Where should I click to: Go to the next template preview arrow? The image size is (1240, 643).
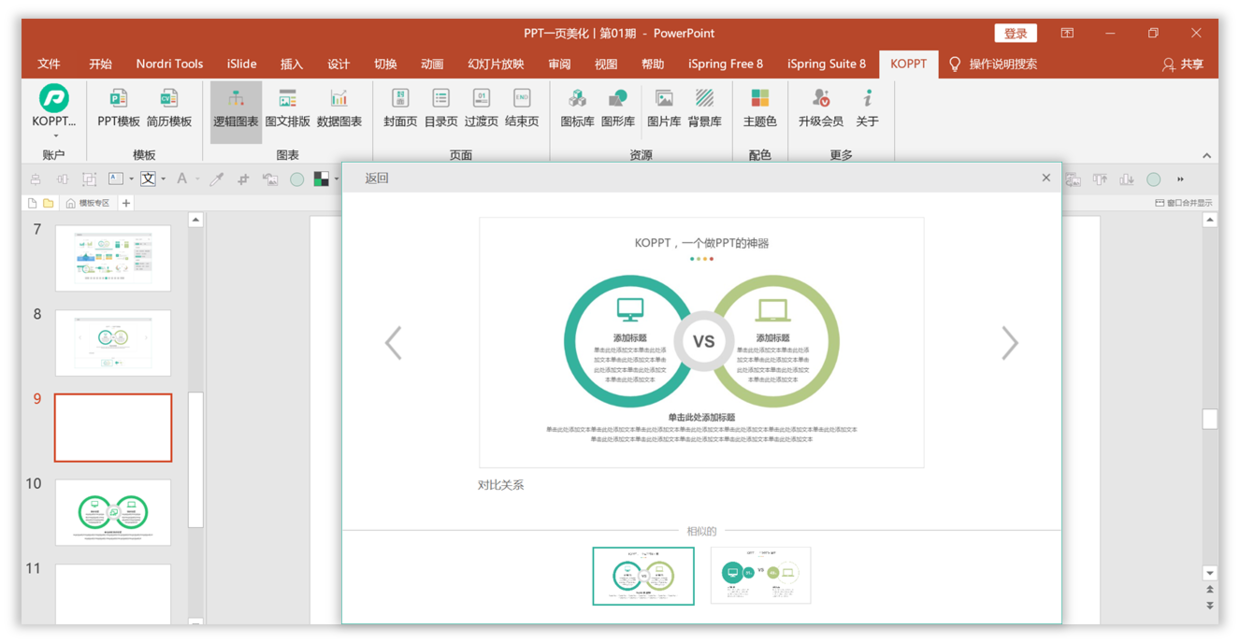tap(1009, 343)
